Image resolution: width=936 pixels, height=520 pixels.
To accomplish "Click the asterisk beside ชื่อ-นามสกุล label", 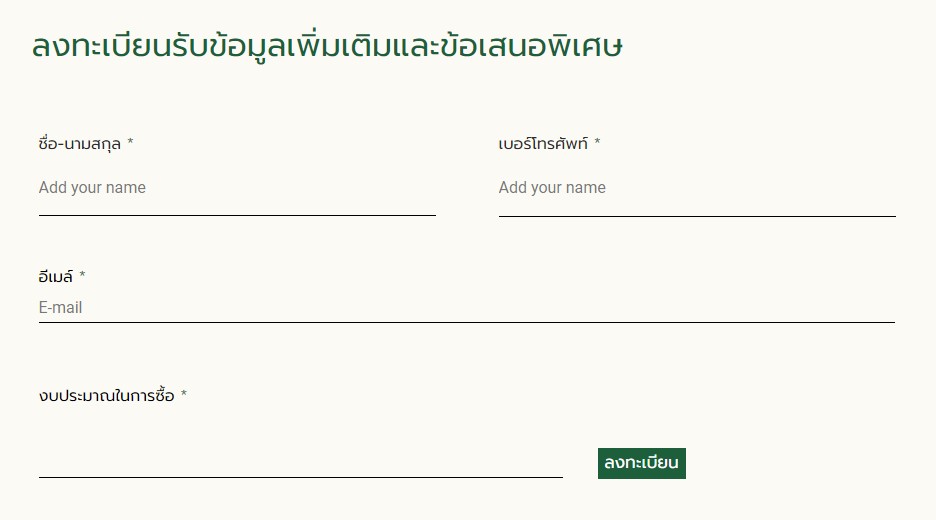I will pyautogui.click(x=130, y=143).
